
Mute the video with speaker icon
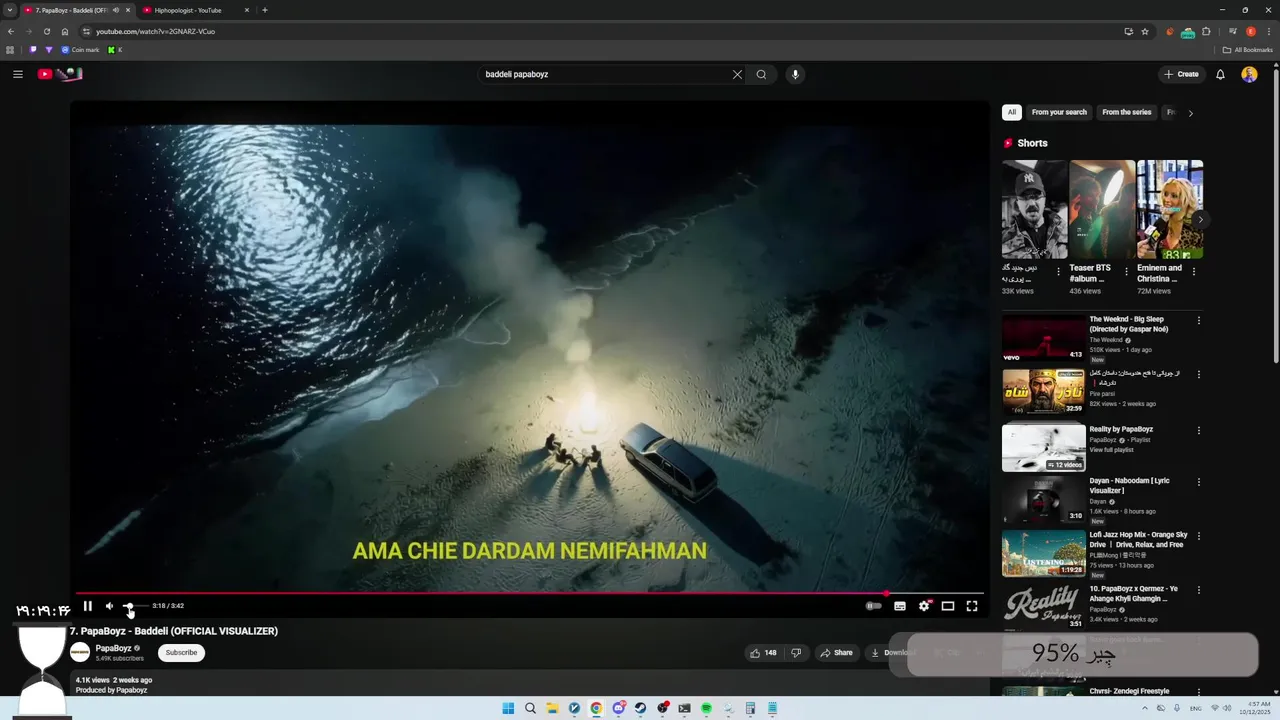coord(109,606)
